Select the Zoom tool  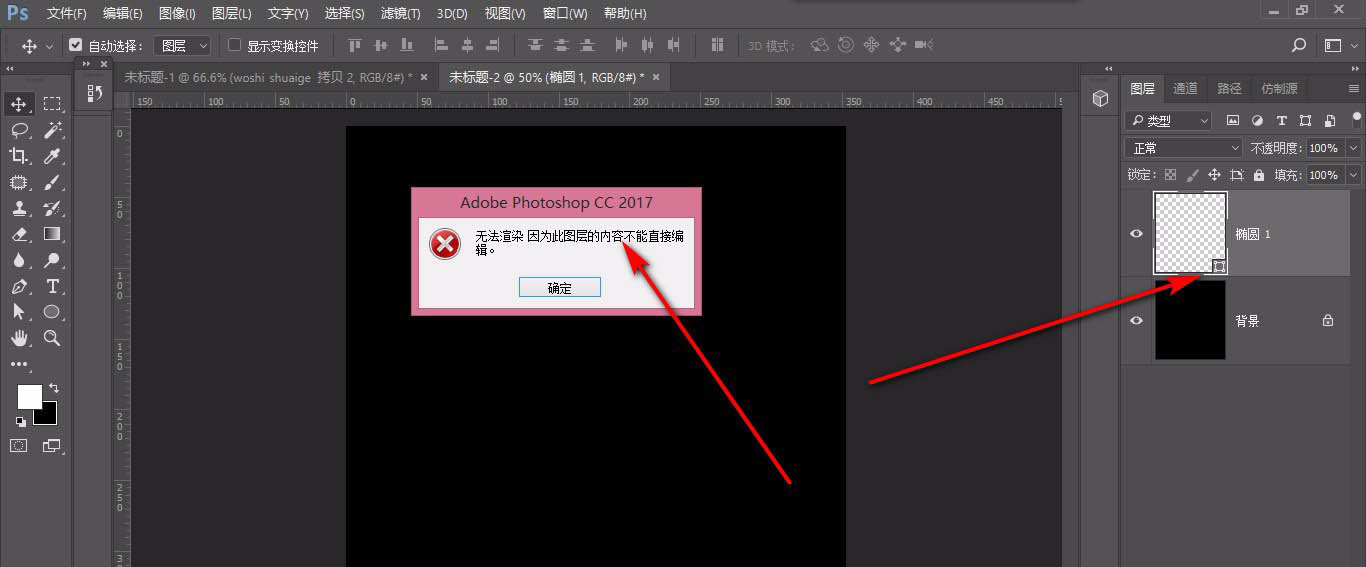point(52,338)
